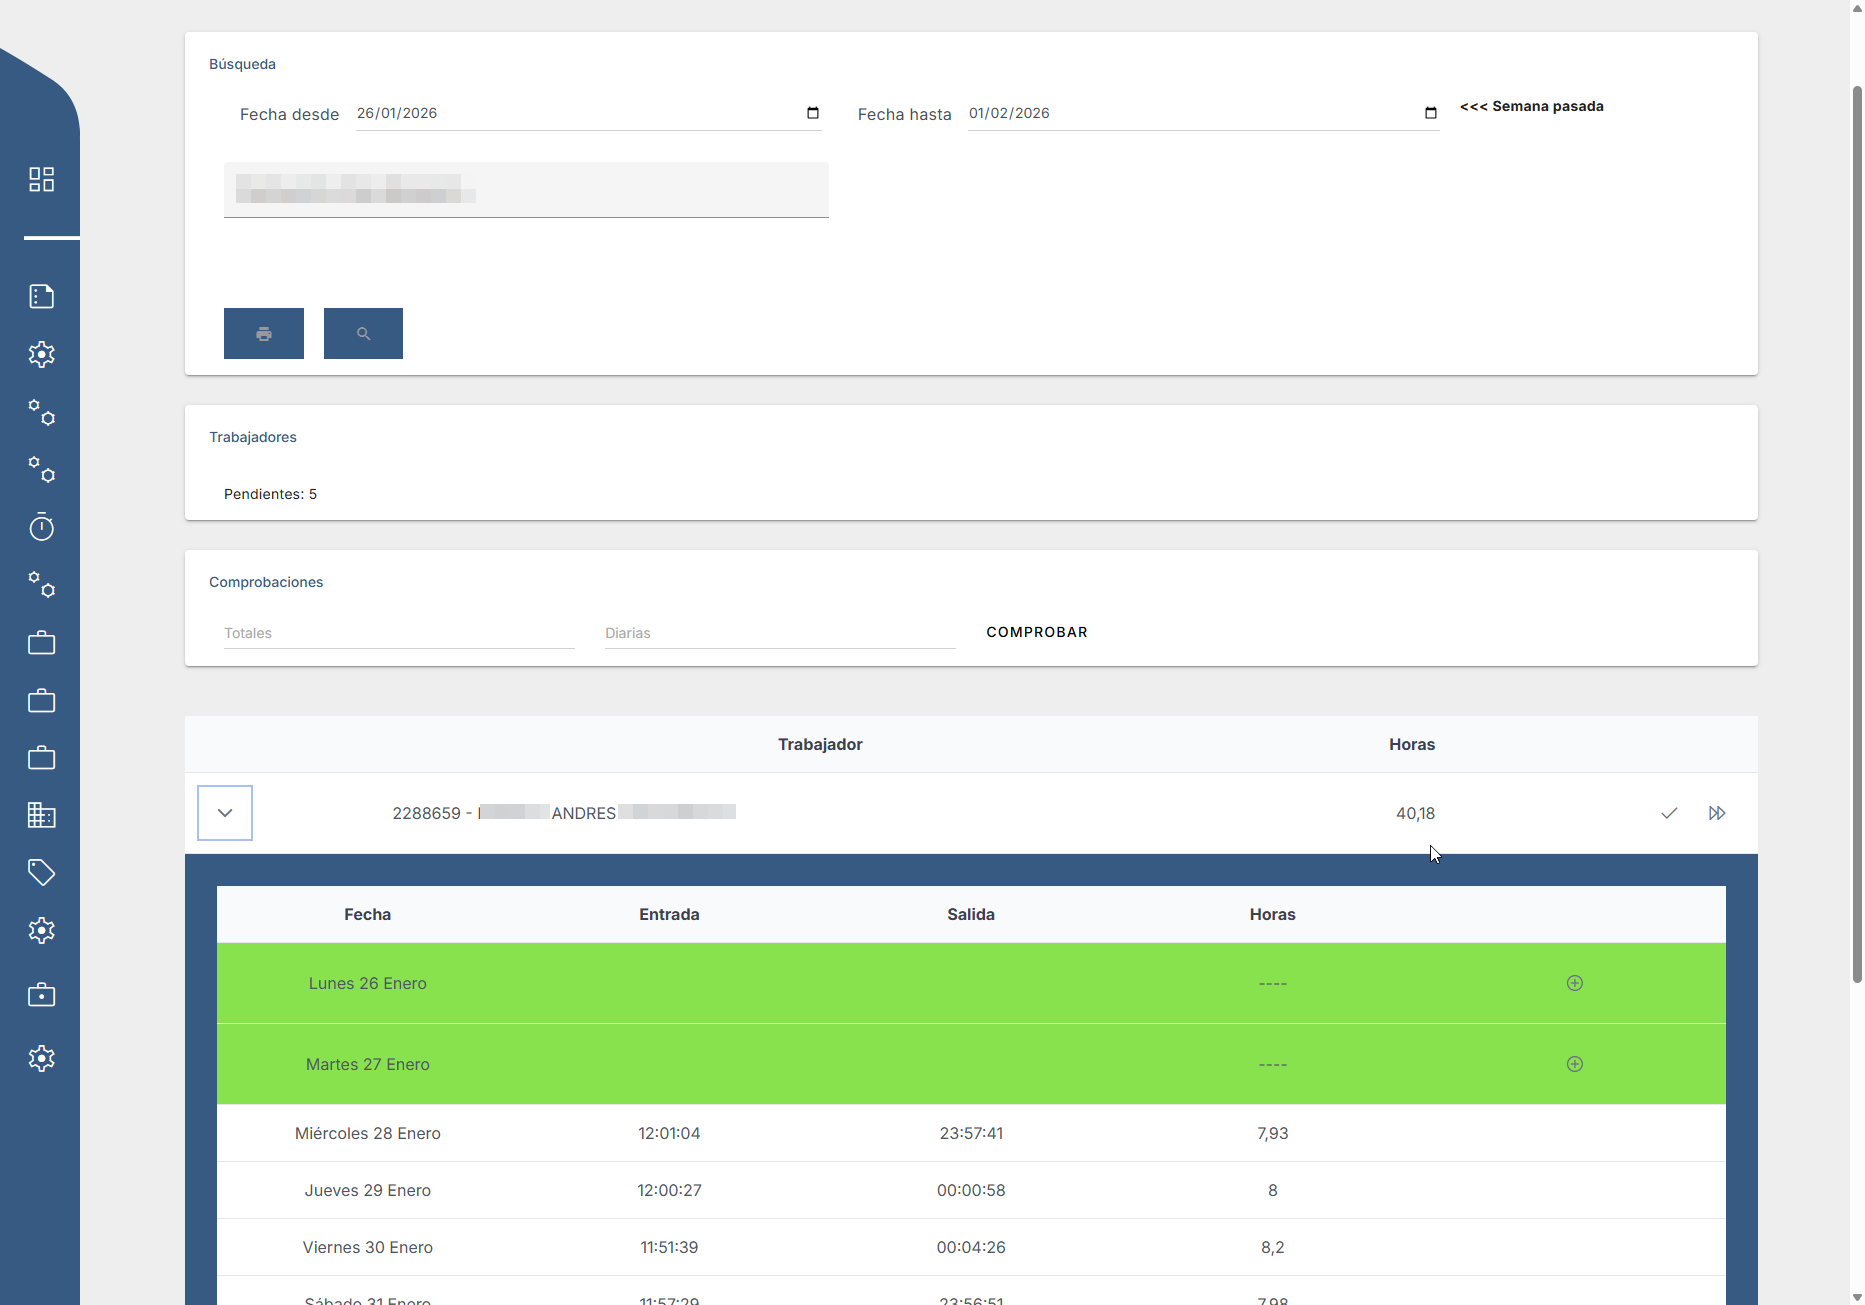Collapse the worker 2288659 row
Screen dimensions: 1865x1305
click(225, 813)
